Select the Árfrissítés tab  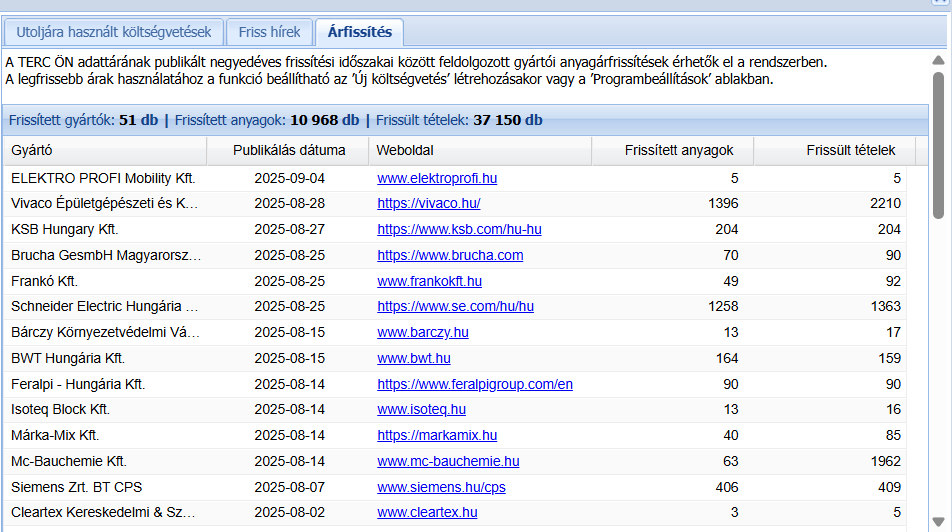[x=359, y=32]
